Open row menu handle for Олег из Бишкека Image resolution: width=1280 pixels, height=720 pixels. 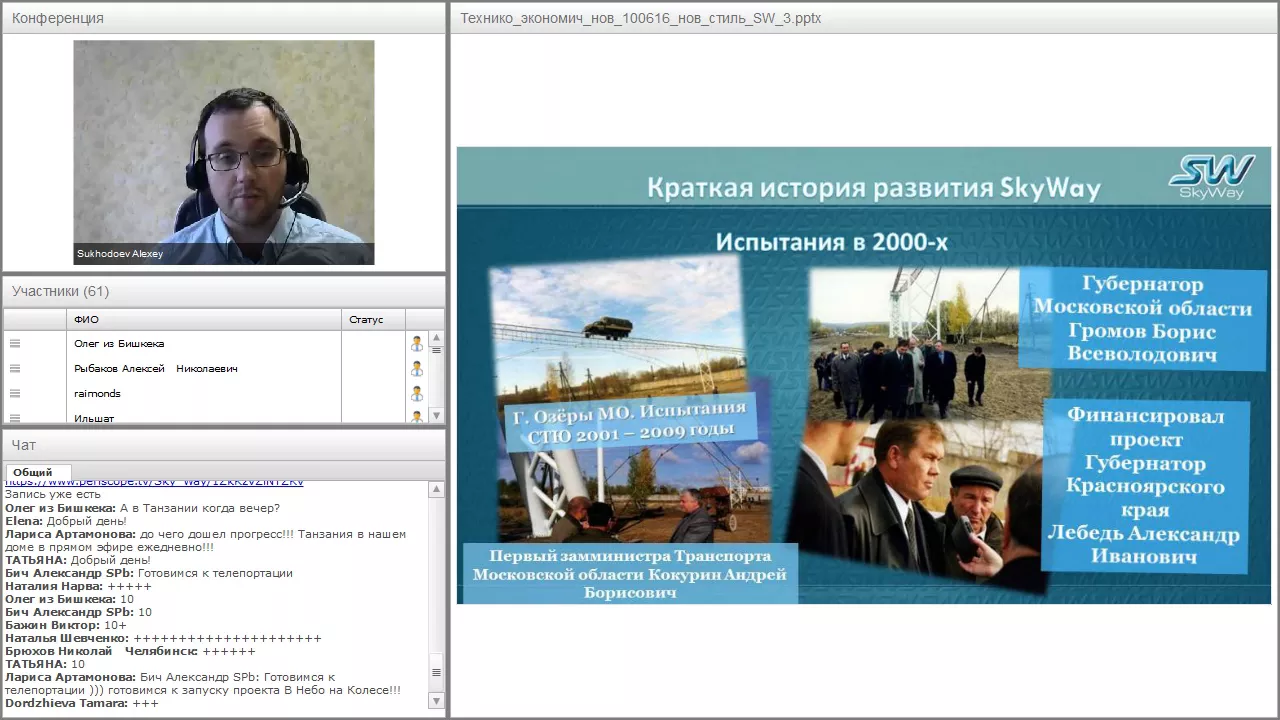15,343
